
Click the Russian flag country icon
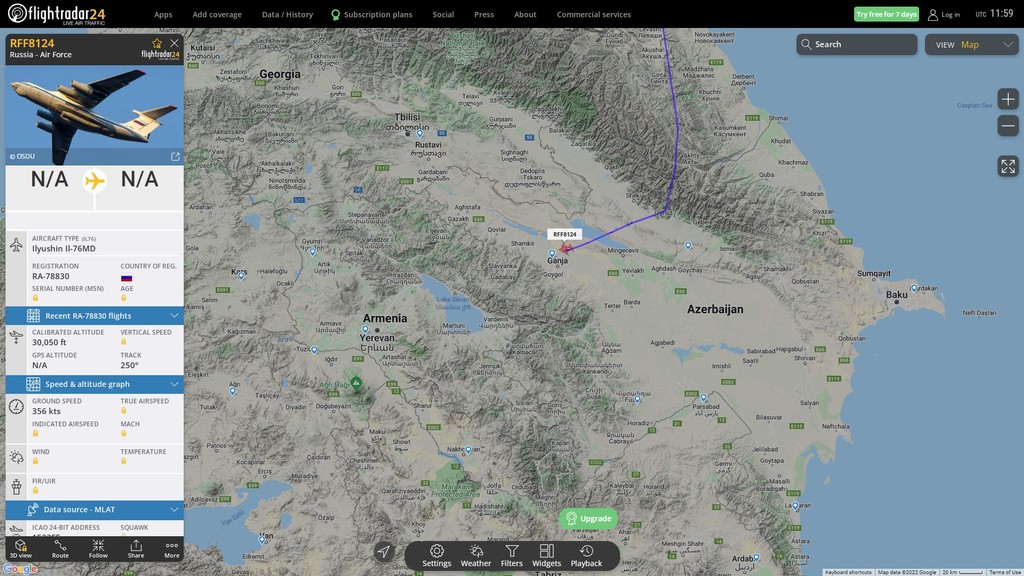[x=127, y=278]
